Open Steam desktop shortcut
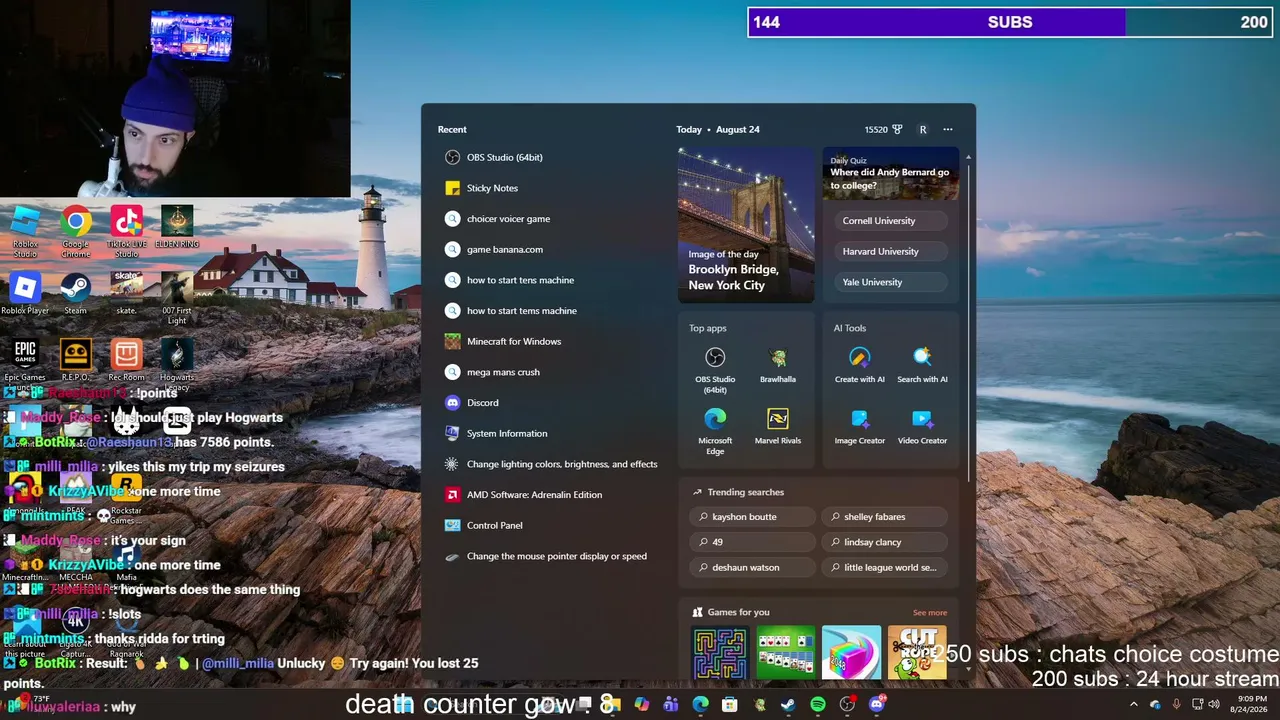The width and height of the screenshot is (1280, 720). click(x=76, y=294)
